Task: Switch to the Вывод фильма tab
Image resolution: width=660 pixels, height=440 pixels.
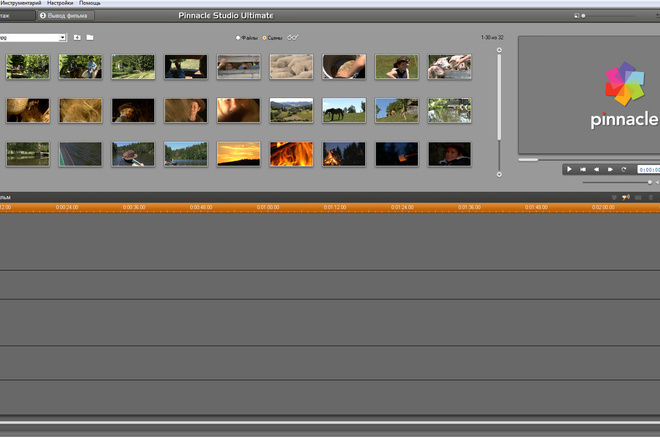Action: point(68,16)
